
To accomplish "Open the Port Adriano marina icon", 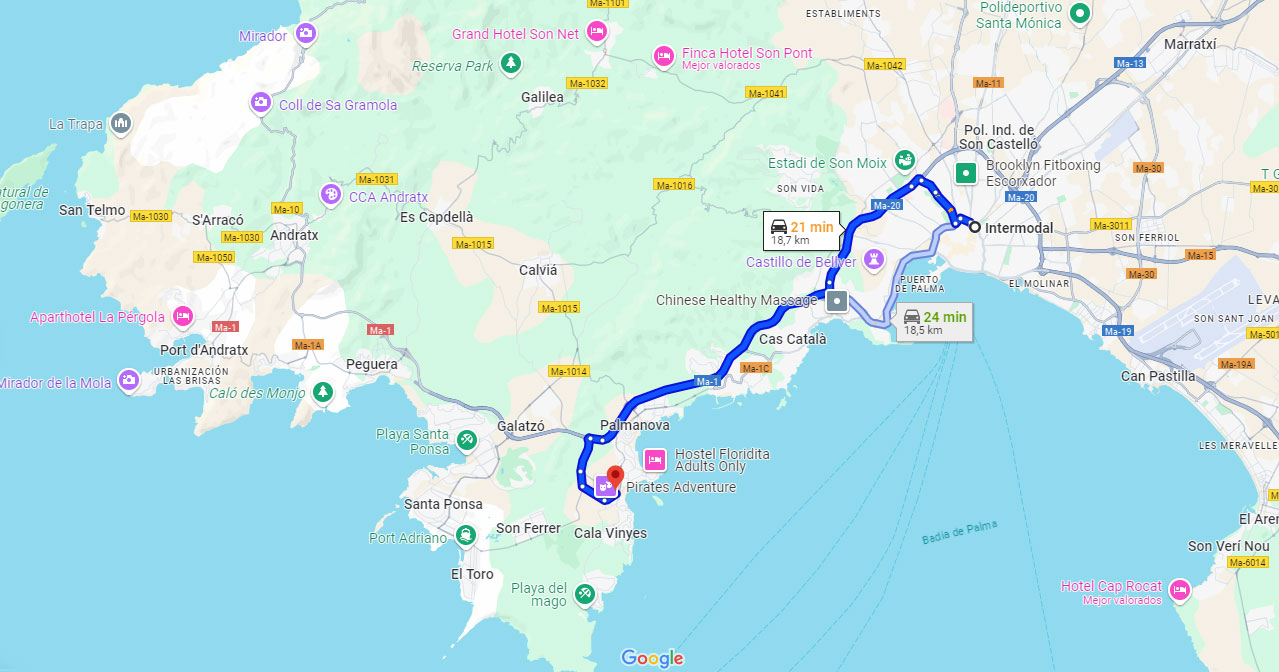I will [466, 536].
